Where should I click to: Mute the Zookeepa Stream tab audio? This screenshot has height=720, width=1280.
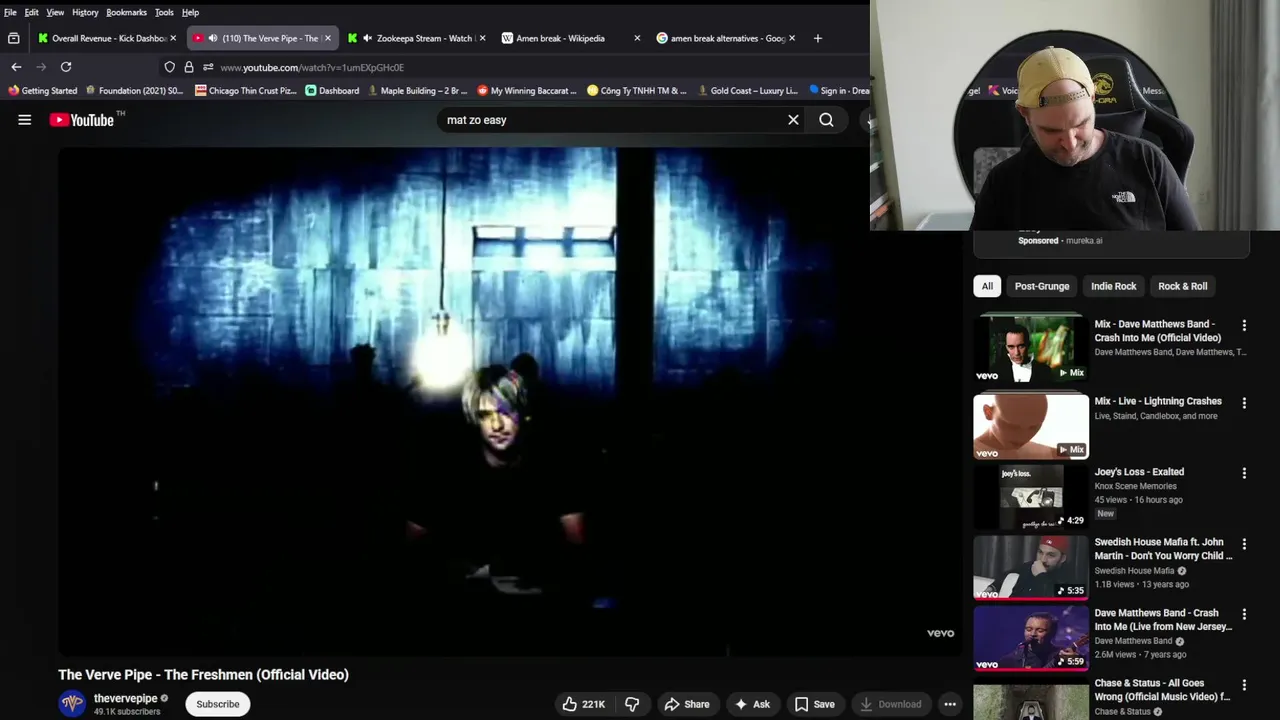click(367, 38)
